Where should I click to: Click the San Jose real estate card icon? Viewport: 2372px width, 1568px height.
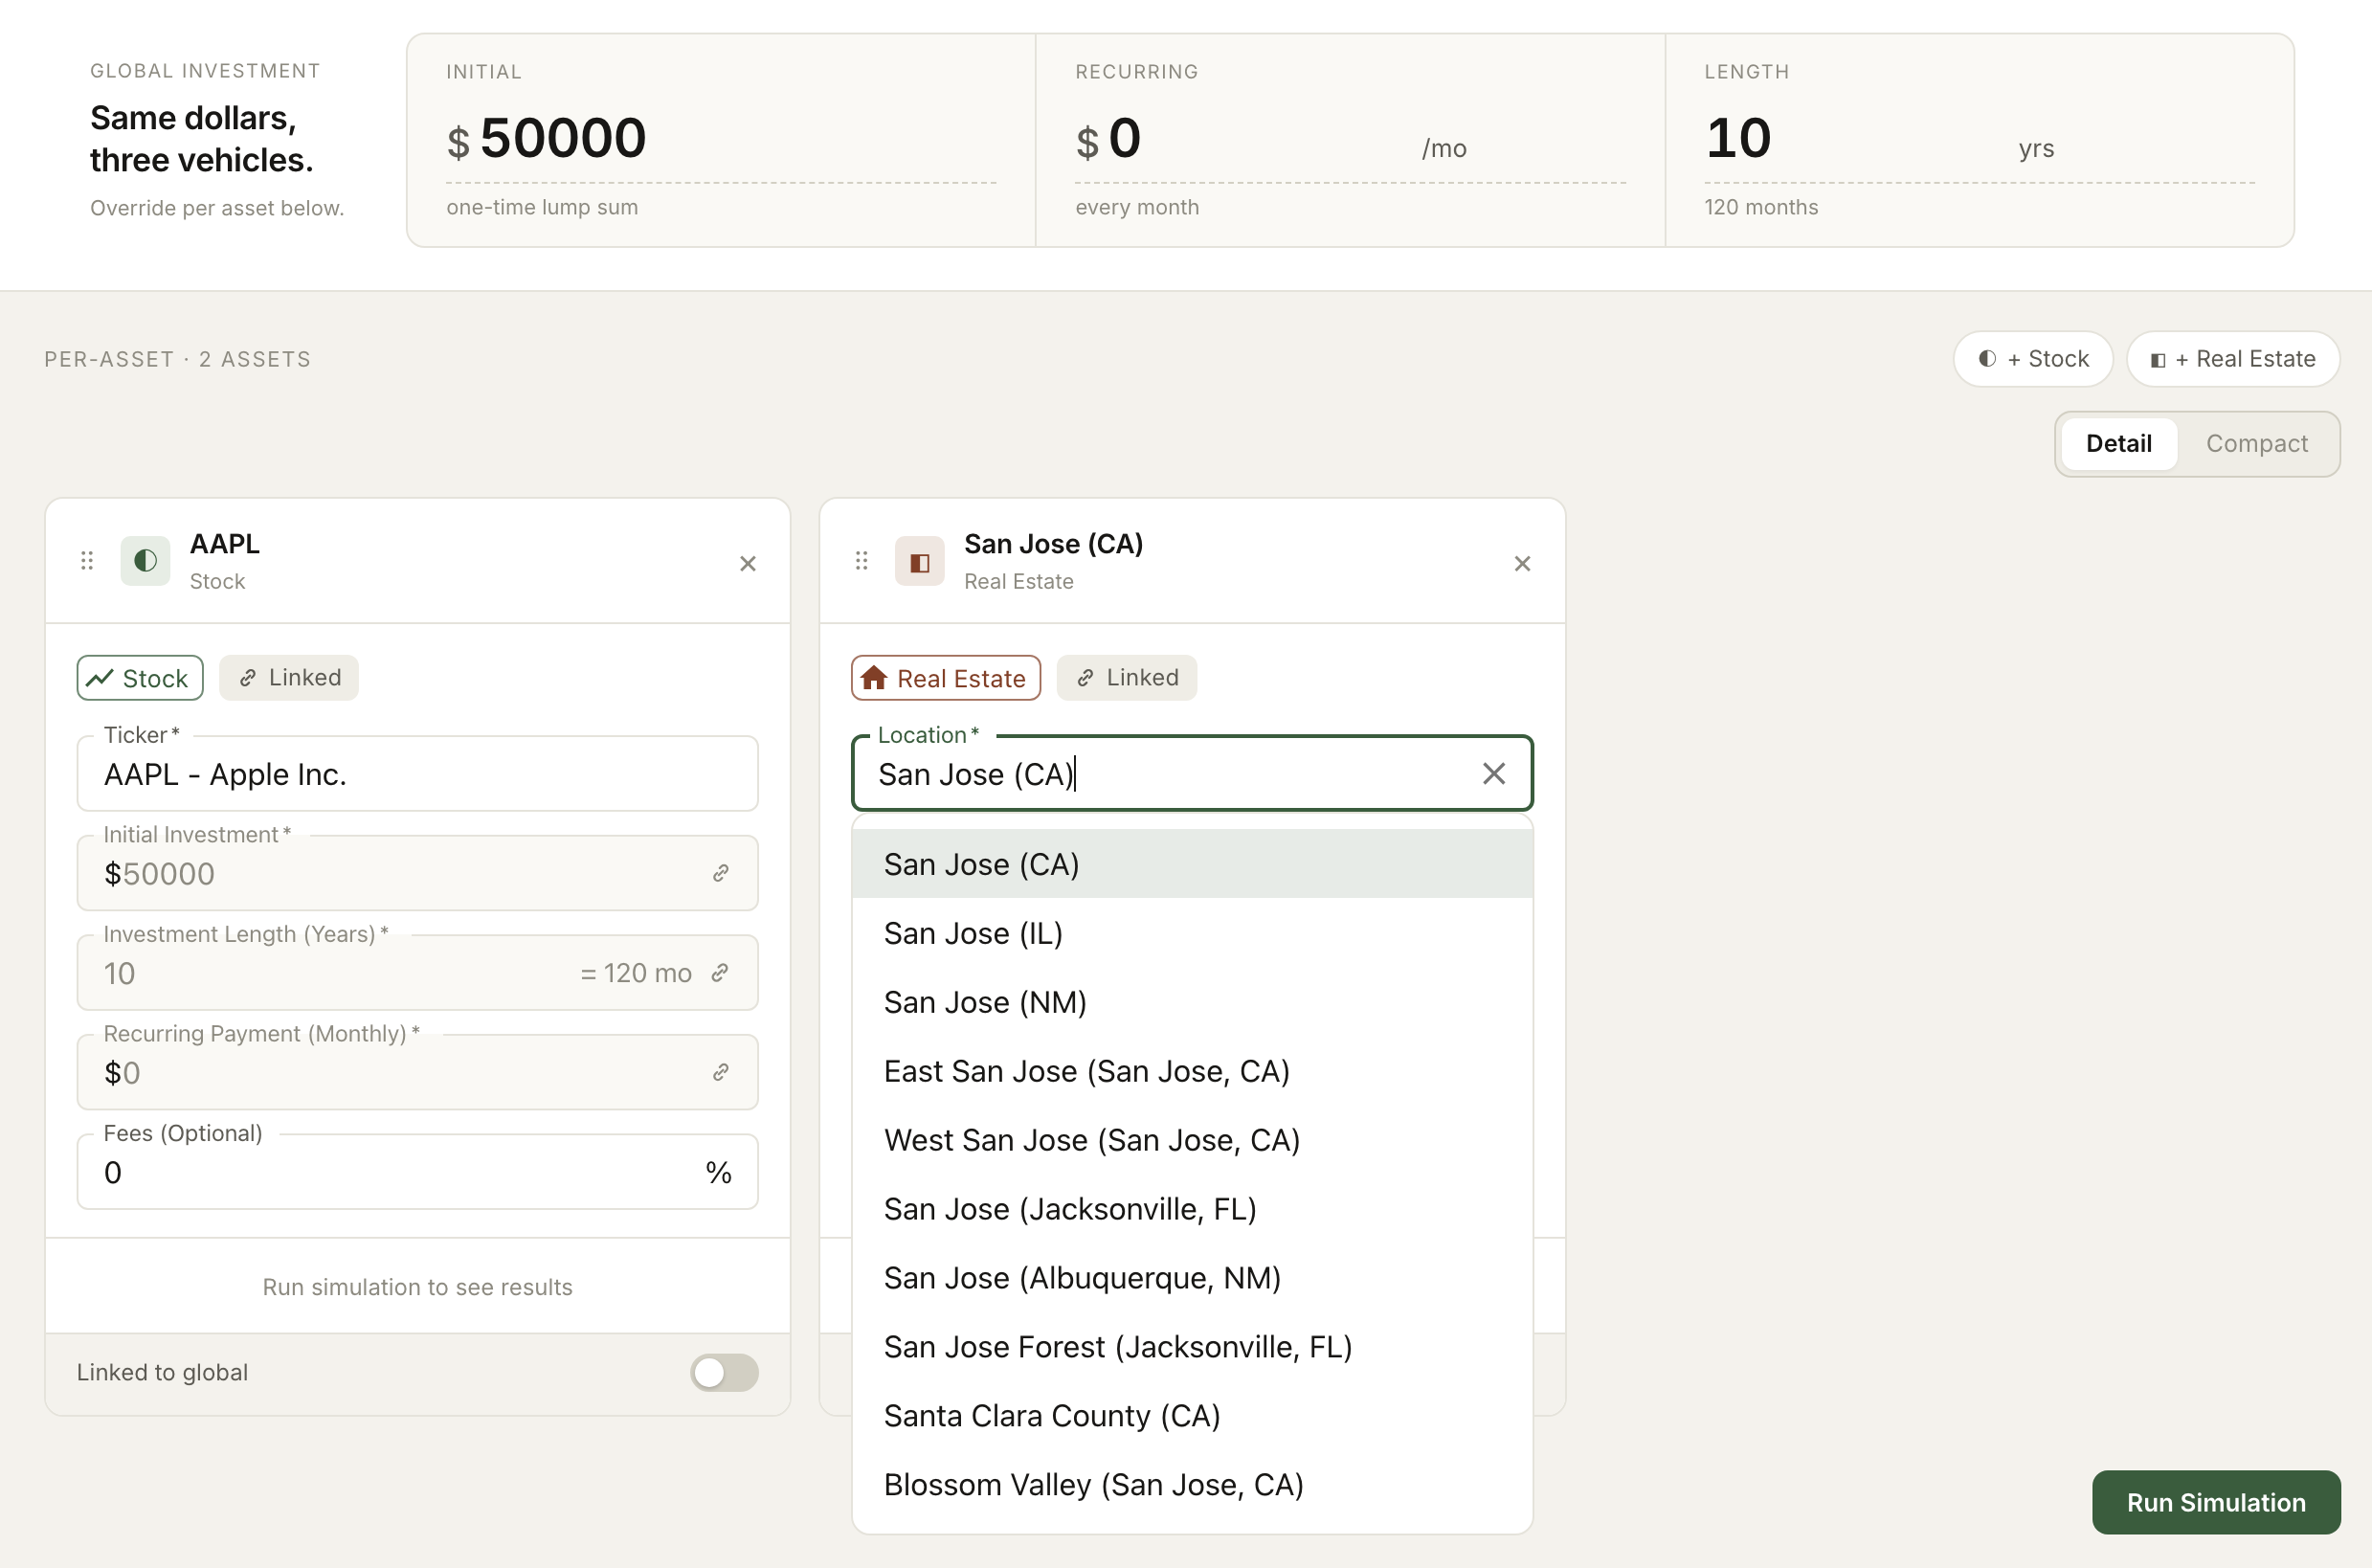coord(919,561)
